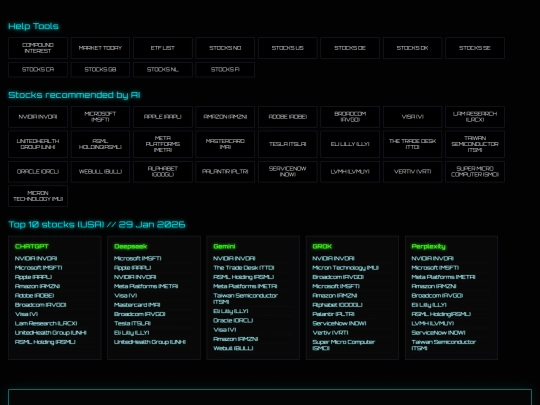This screenshot has height=405, width=540.
Task: Click the Perplexity column heading
Action: [428, 247]
